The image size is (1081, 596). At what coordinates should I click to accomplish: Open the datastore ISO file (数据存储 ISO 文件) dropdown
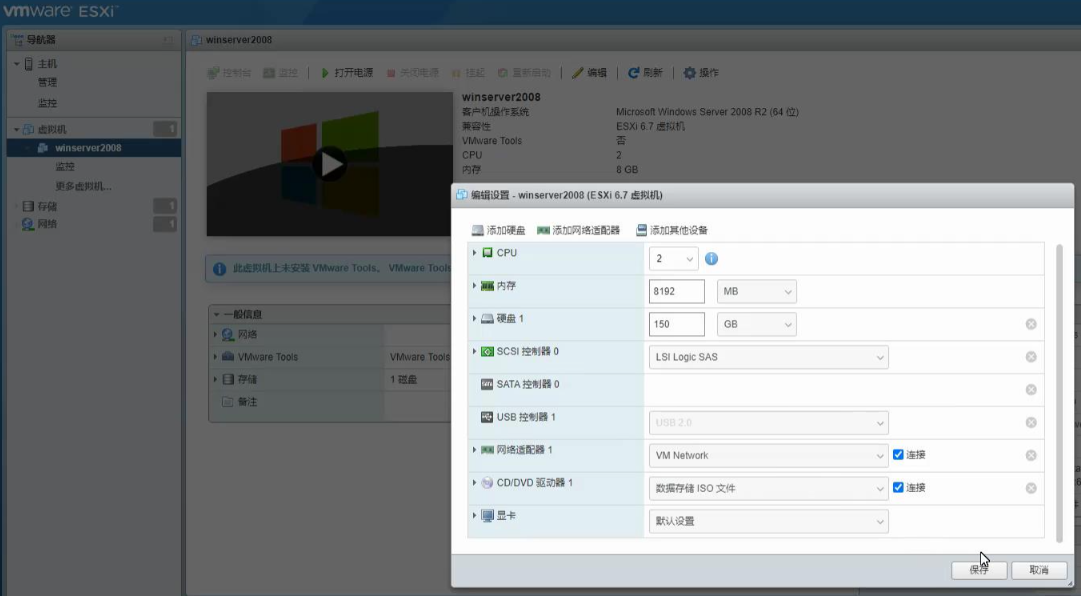tap(768, 488)
